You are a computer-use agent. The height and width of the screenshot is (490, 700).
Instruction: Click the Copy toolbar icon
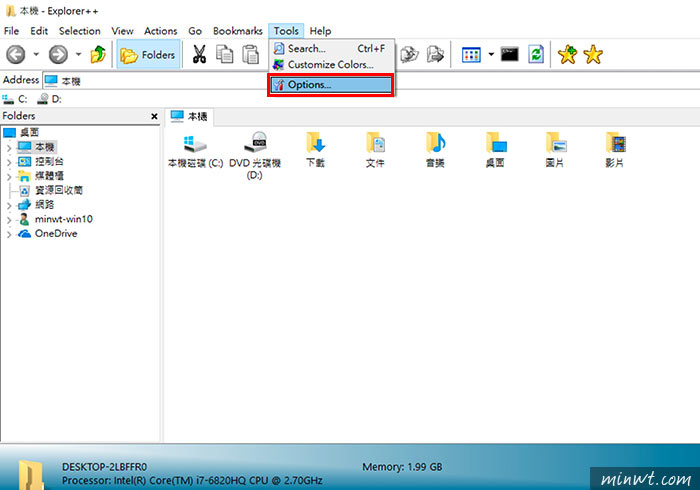click(225, 54)
